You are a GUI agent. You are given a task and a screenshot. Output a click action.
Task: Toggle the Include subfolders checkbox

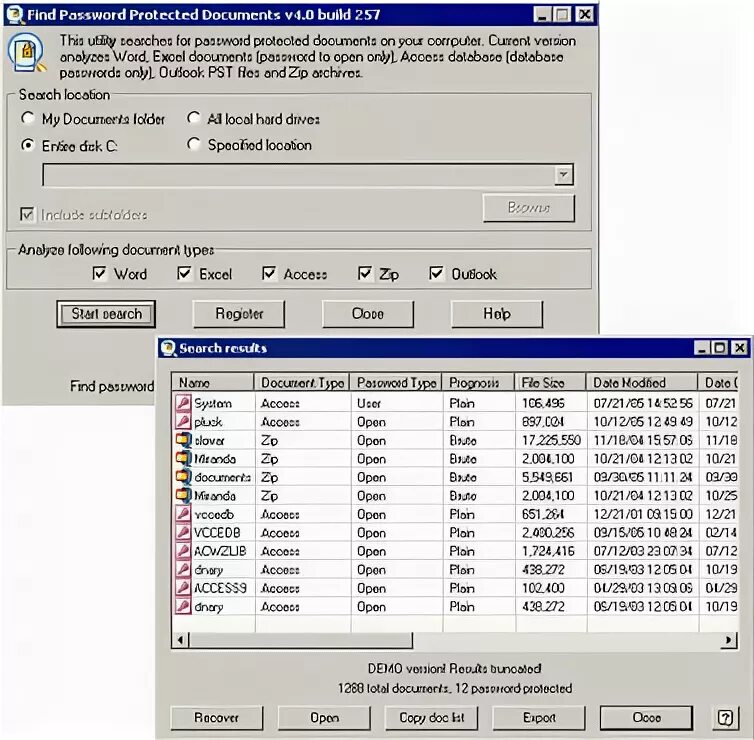27,214
